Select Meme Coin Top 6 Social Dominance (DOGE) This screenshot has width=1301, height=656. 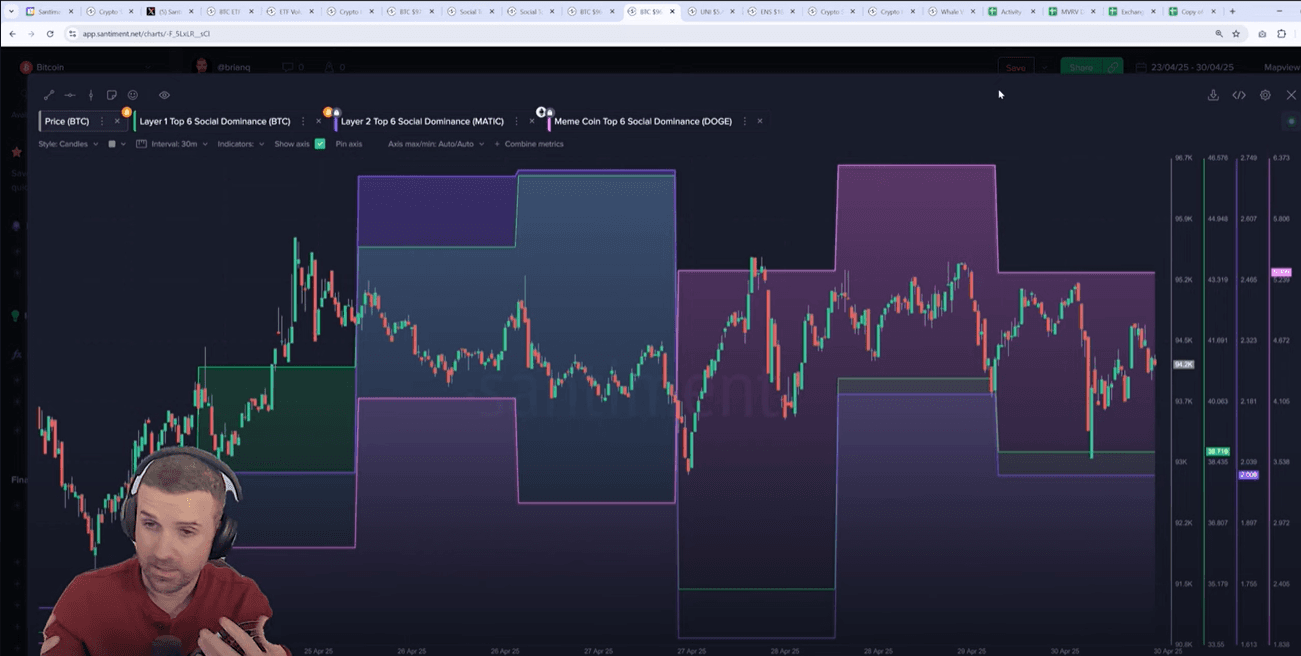coord(643,121)
